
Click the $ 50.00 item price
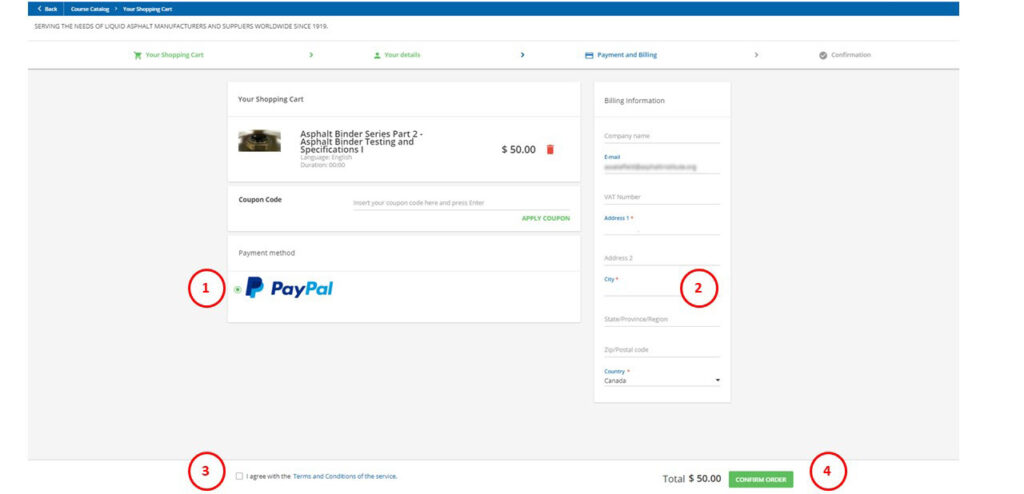(519, 150)
